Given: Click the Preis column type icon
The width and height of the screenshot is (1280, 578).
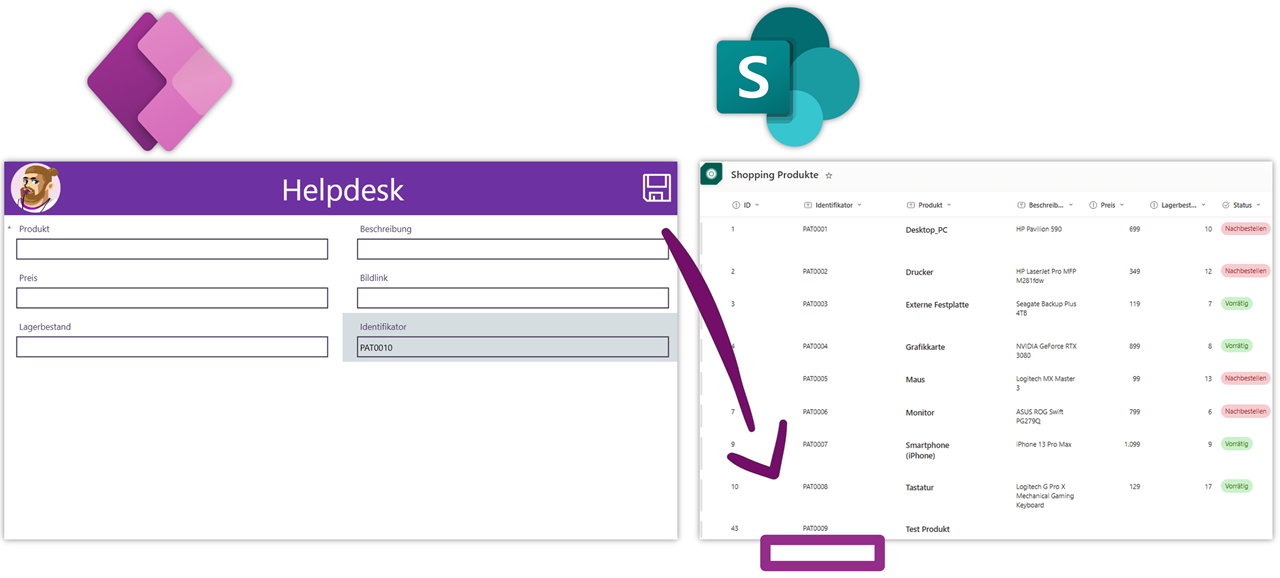Looking at the screenshot, I should click(1093, 205).
